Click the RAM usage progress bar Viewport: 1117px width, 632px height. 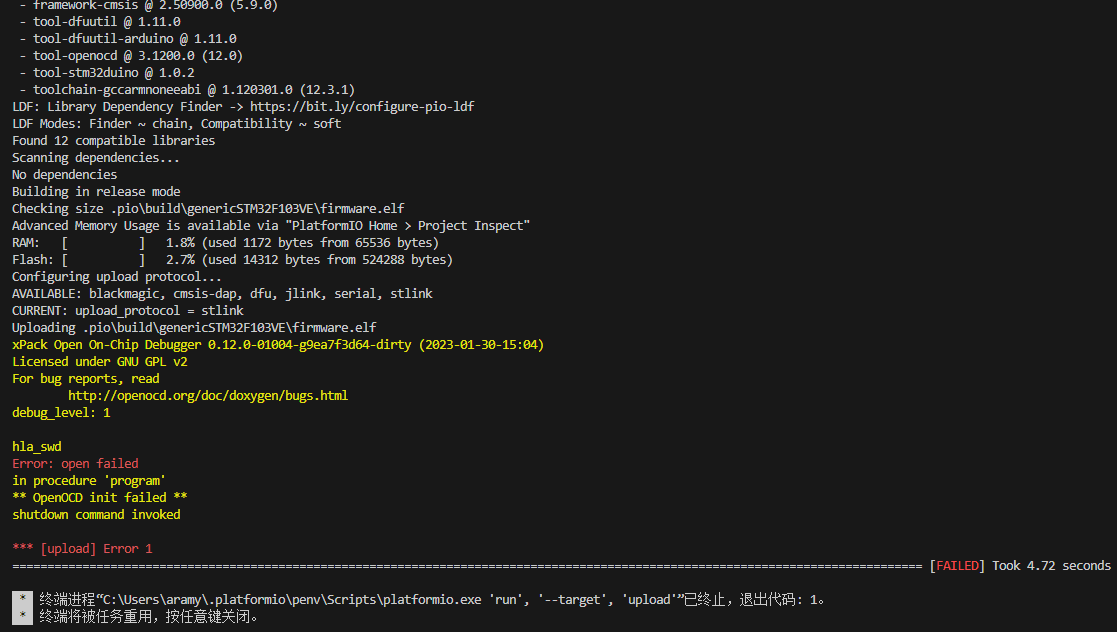pyautogui.click(x=103, y=243)
